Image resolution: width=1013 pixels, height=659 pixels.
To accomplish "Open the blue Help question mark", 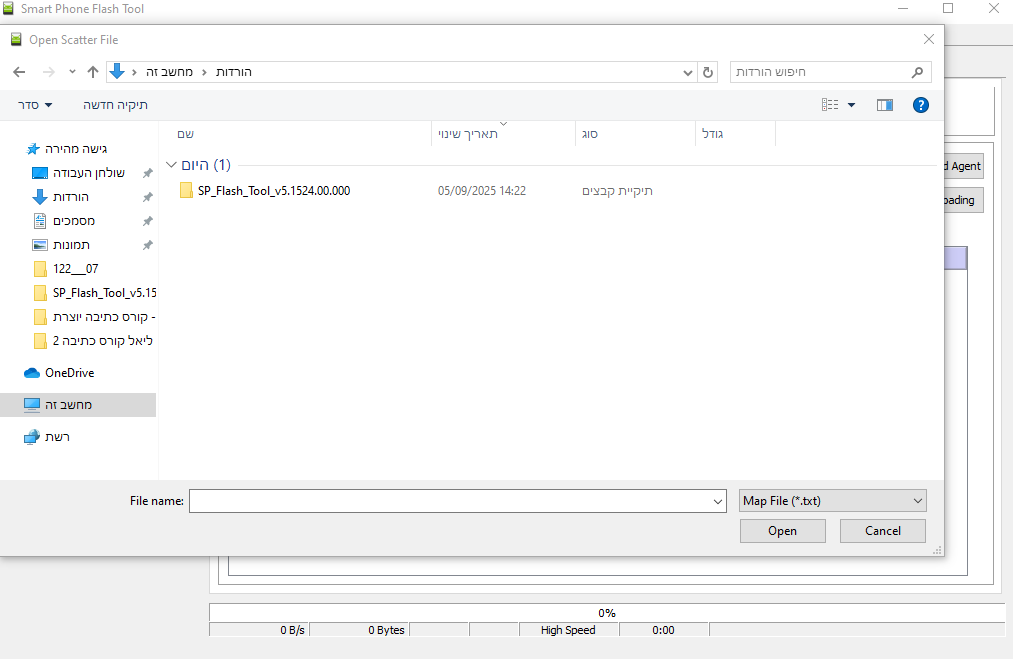I will point(921,105).
